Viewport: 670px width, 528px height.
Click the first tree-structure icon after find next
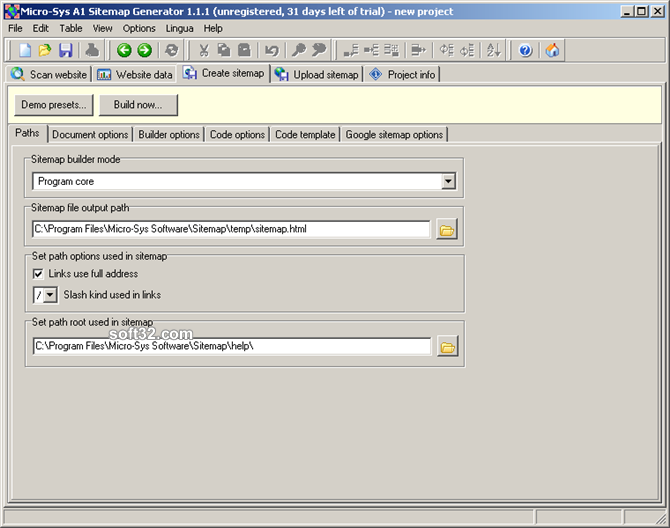point(351,50)
